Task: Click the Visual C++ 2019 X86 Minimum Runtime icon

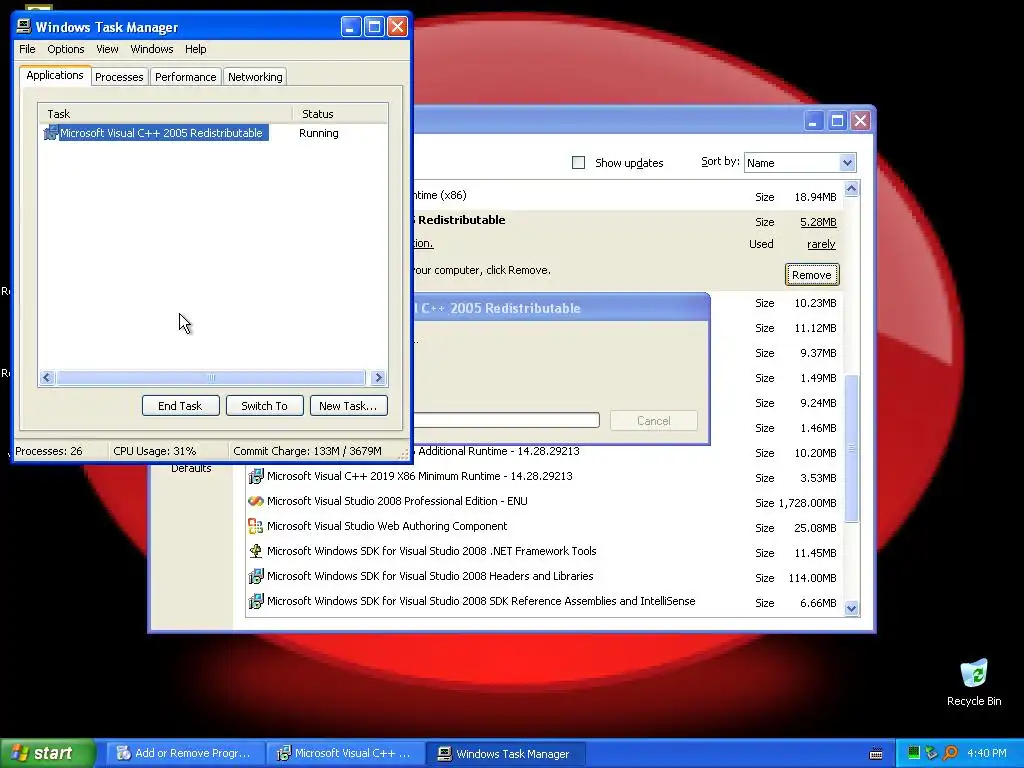Action: tap(255, 476)
